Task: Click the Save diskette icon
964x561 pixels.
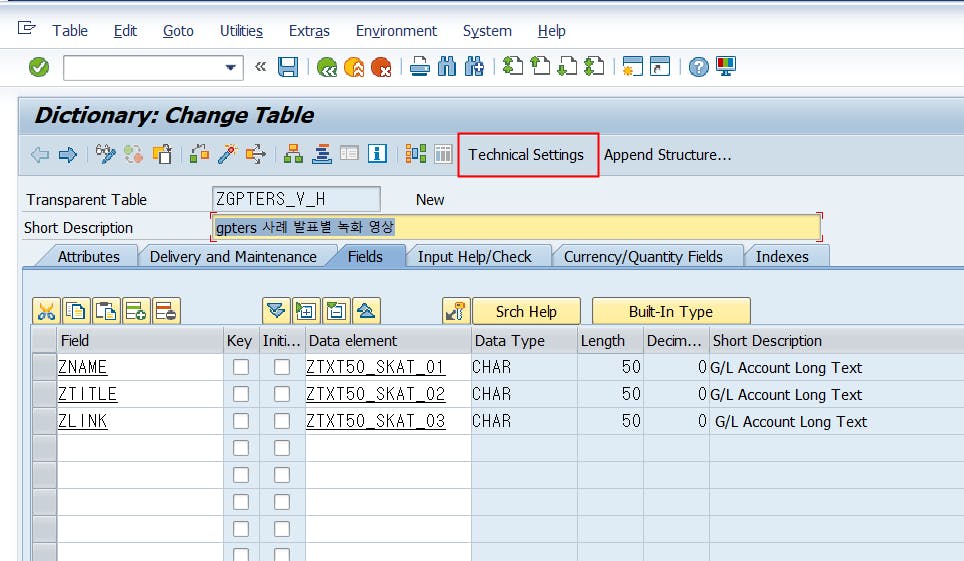Action: (288, 66)
